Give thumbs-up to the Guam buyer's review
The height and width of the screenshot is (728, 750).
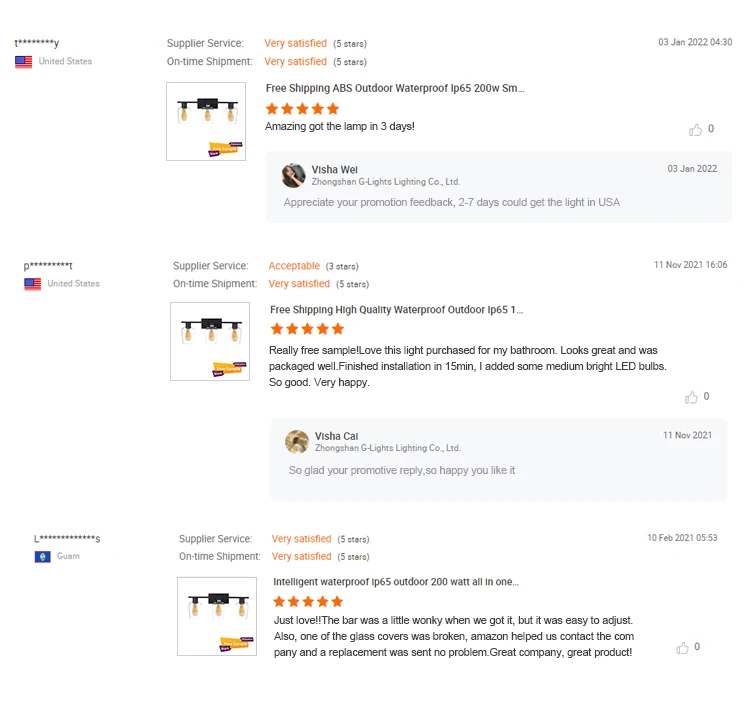(682, 648)
